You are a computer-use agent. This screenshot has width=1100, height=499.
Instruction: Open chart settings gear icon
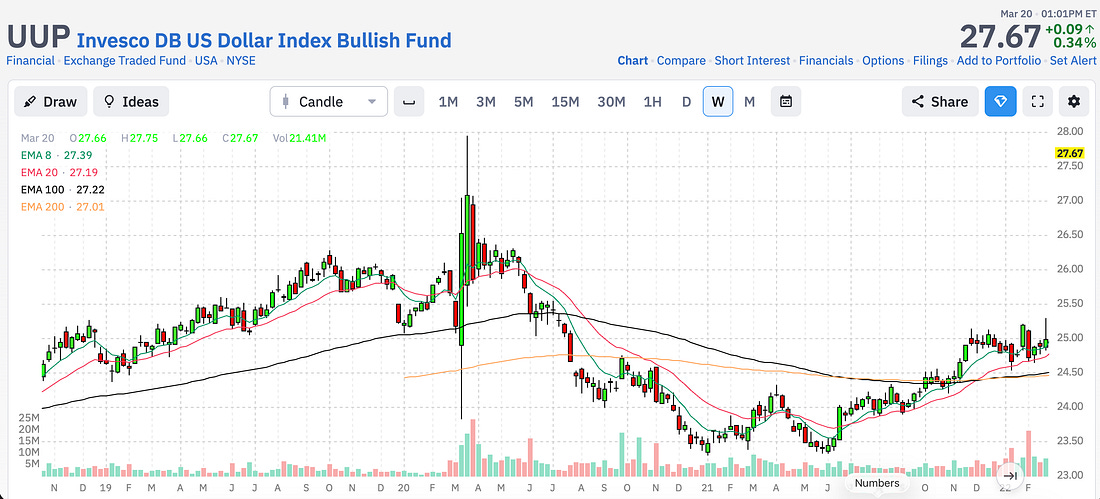(x=1074, y=102)
